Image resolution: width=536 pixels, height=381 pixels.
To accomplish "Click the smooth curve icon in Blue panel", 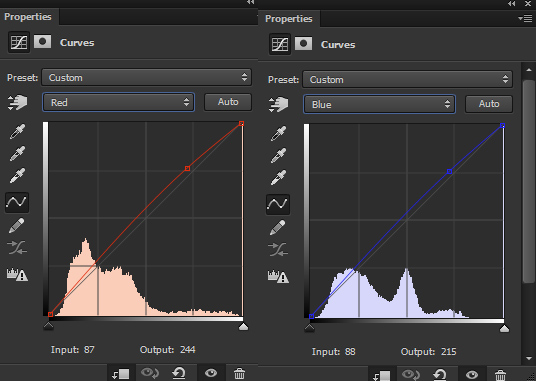I will (278, 249).
